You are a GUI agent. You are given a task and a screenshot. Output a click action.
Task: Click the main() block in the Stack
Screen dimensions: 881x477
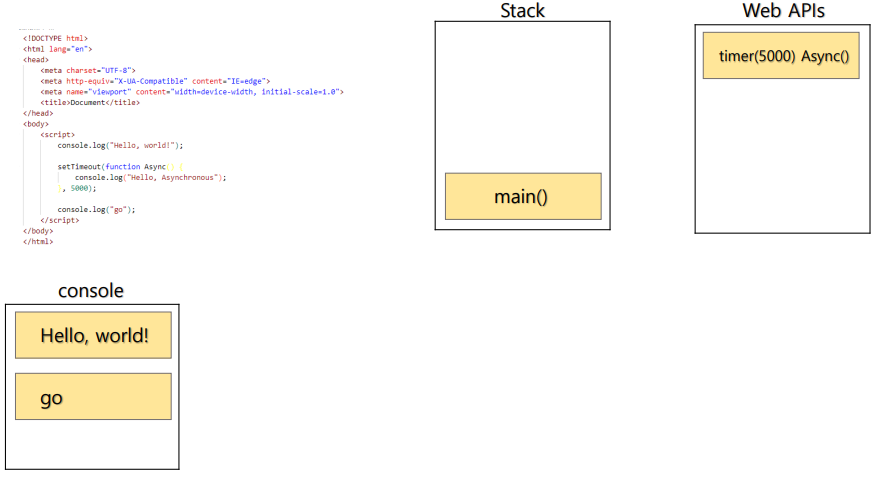523,196
